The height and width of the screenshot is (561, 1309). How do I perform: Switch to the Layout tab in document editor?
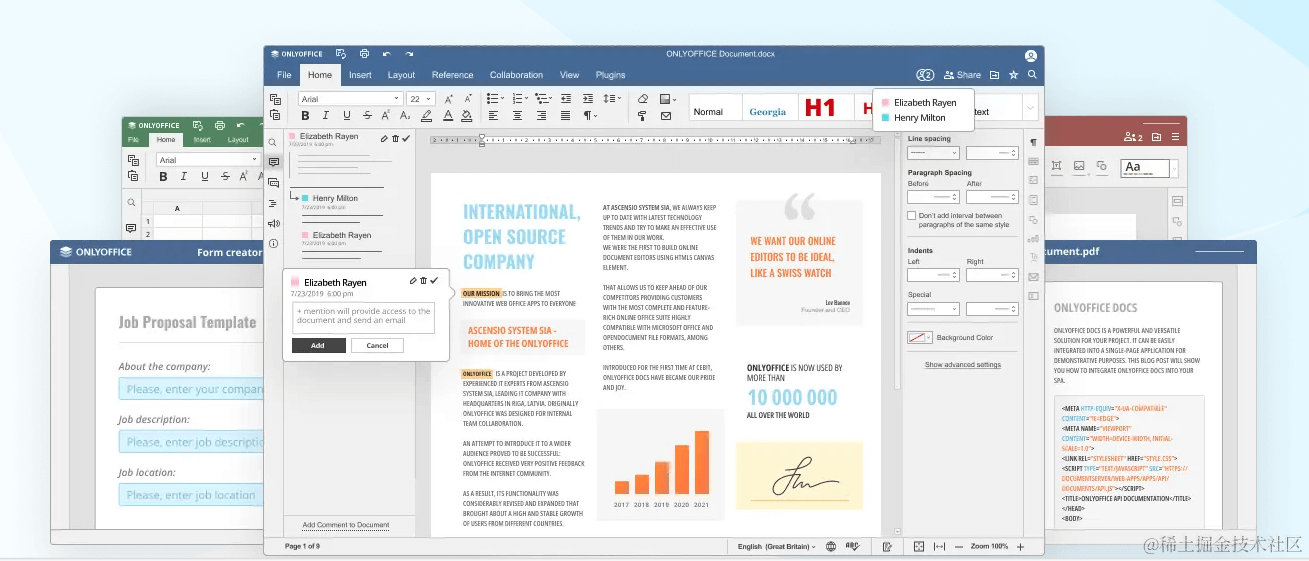coord(401,75)
